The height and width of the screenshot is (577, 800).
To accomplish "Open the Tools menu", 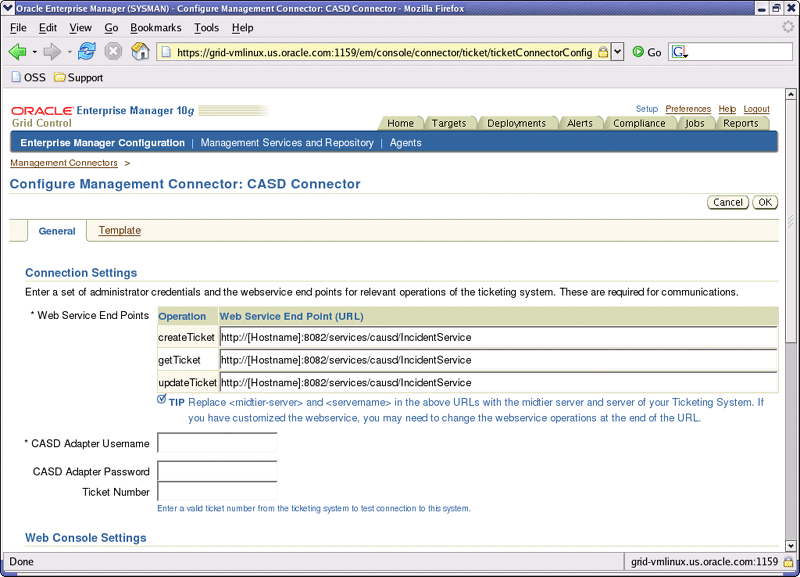I will click(x=206, y=28).
